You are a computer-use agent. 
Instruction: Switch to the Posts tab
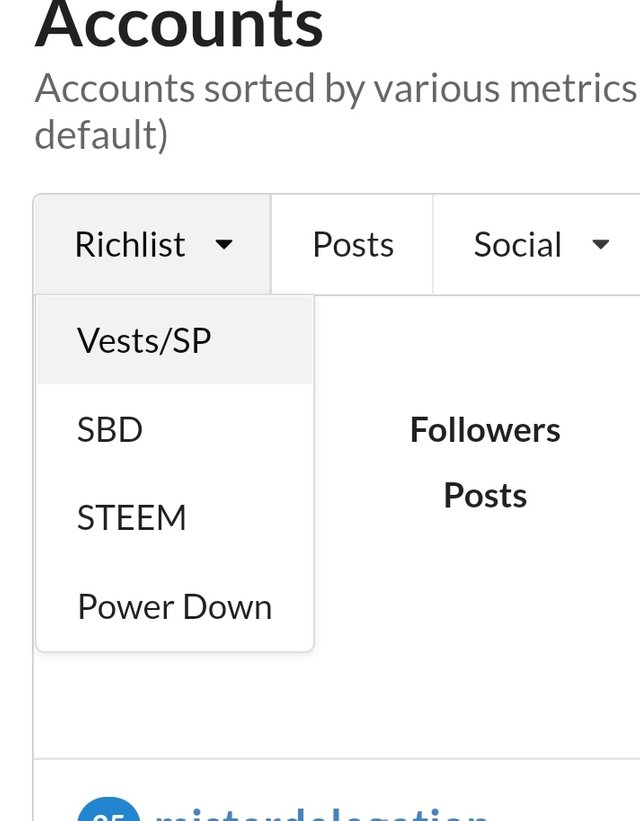pos(352,245)
